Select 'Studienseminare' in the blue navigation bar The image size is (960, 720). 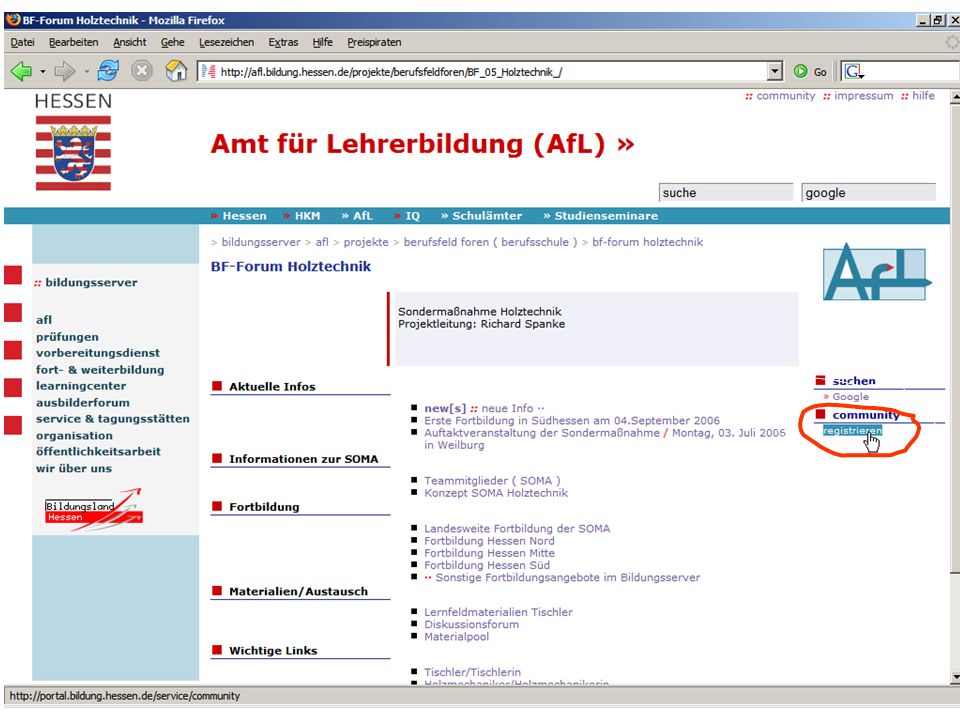[606, 216]
